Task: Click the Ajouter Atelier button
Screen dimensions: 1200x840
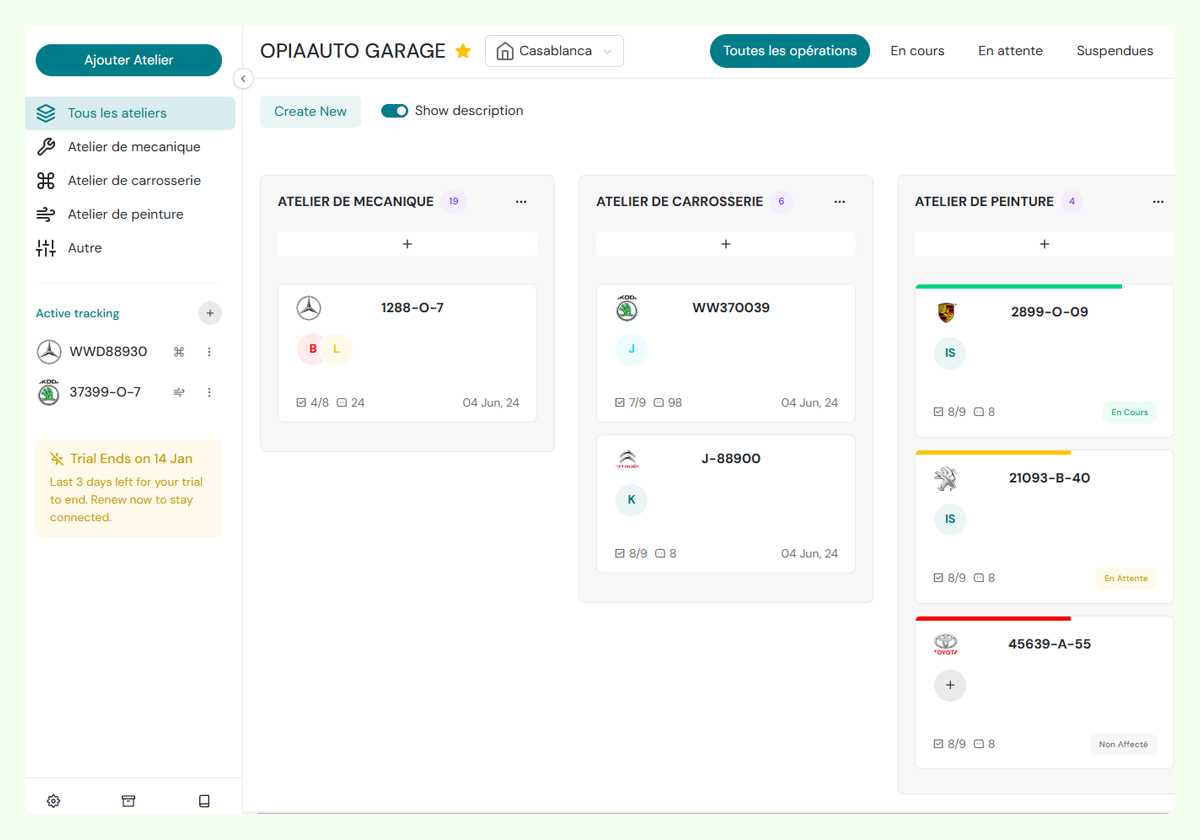Action: tap(129, 60)
